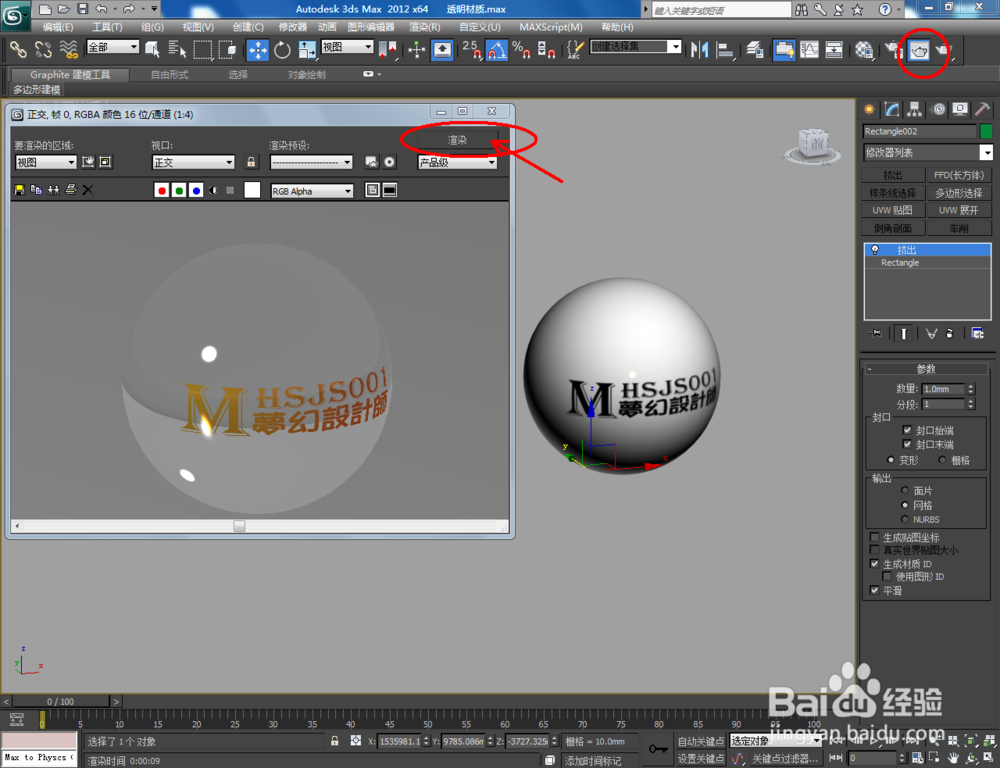Toggle the 封口始端 checkbox
The height and width of the screenshot is (768, 1000).
pos(907,430)
